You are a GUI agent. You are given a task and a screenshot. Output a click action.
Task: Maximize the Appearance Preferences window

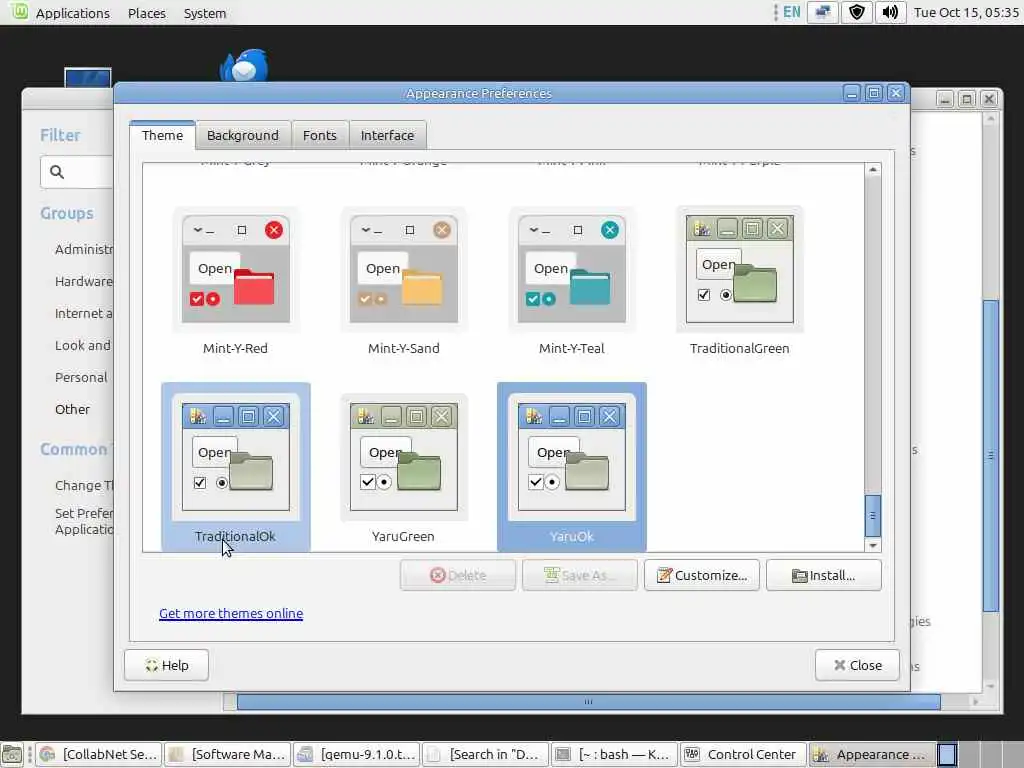point(874,93)
